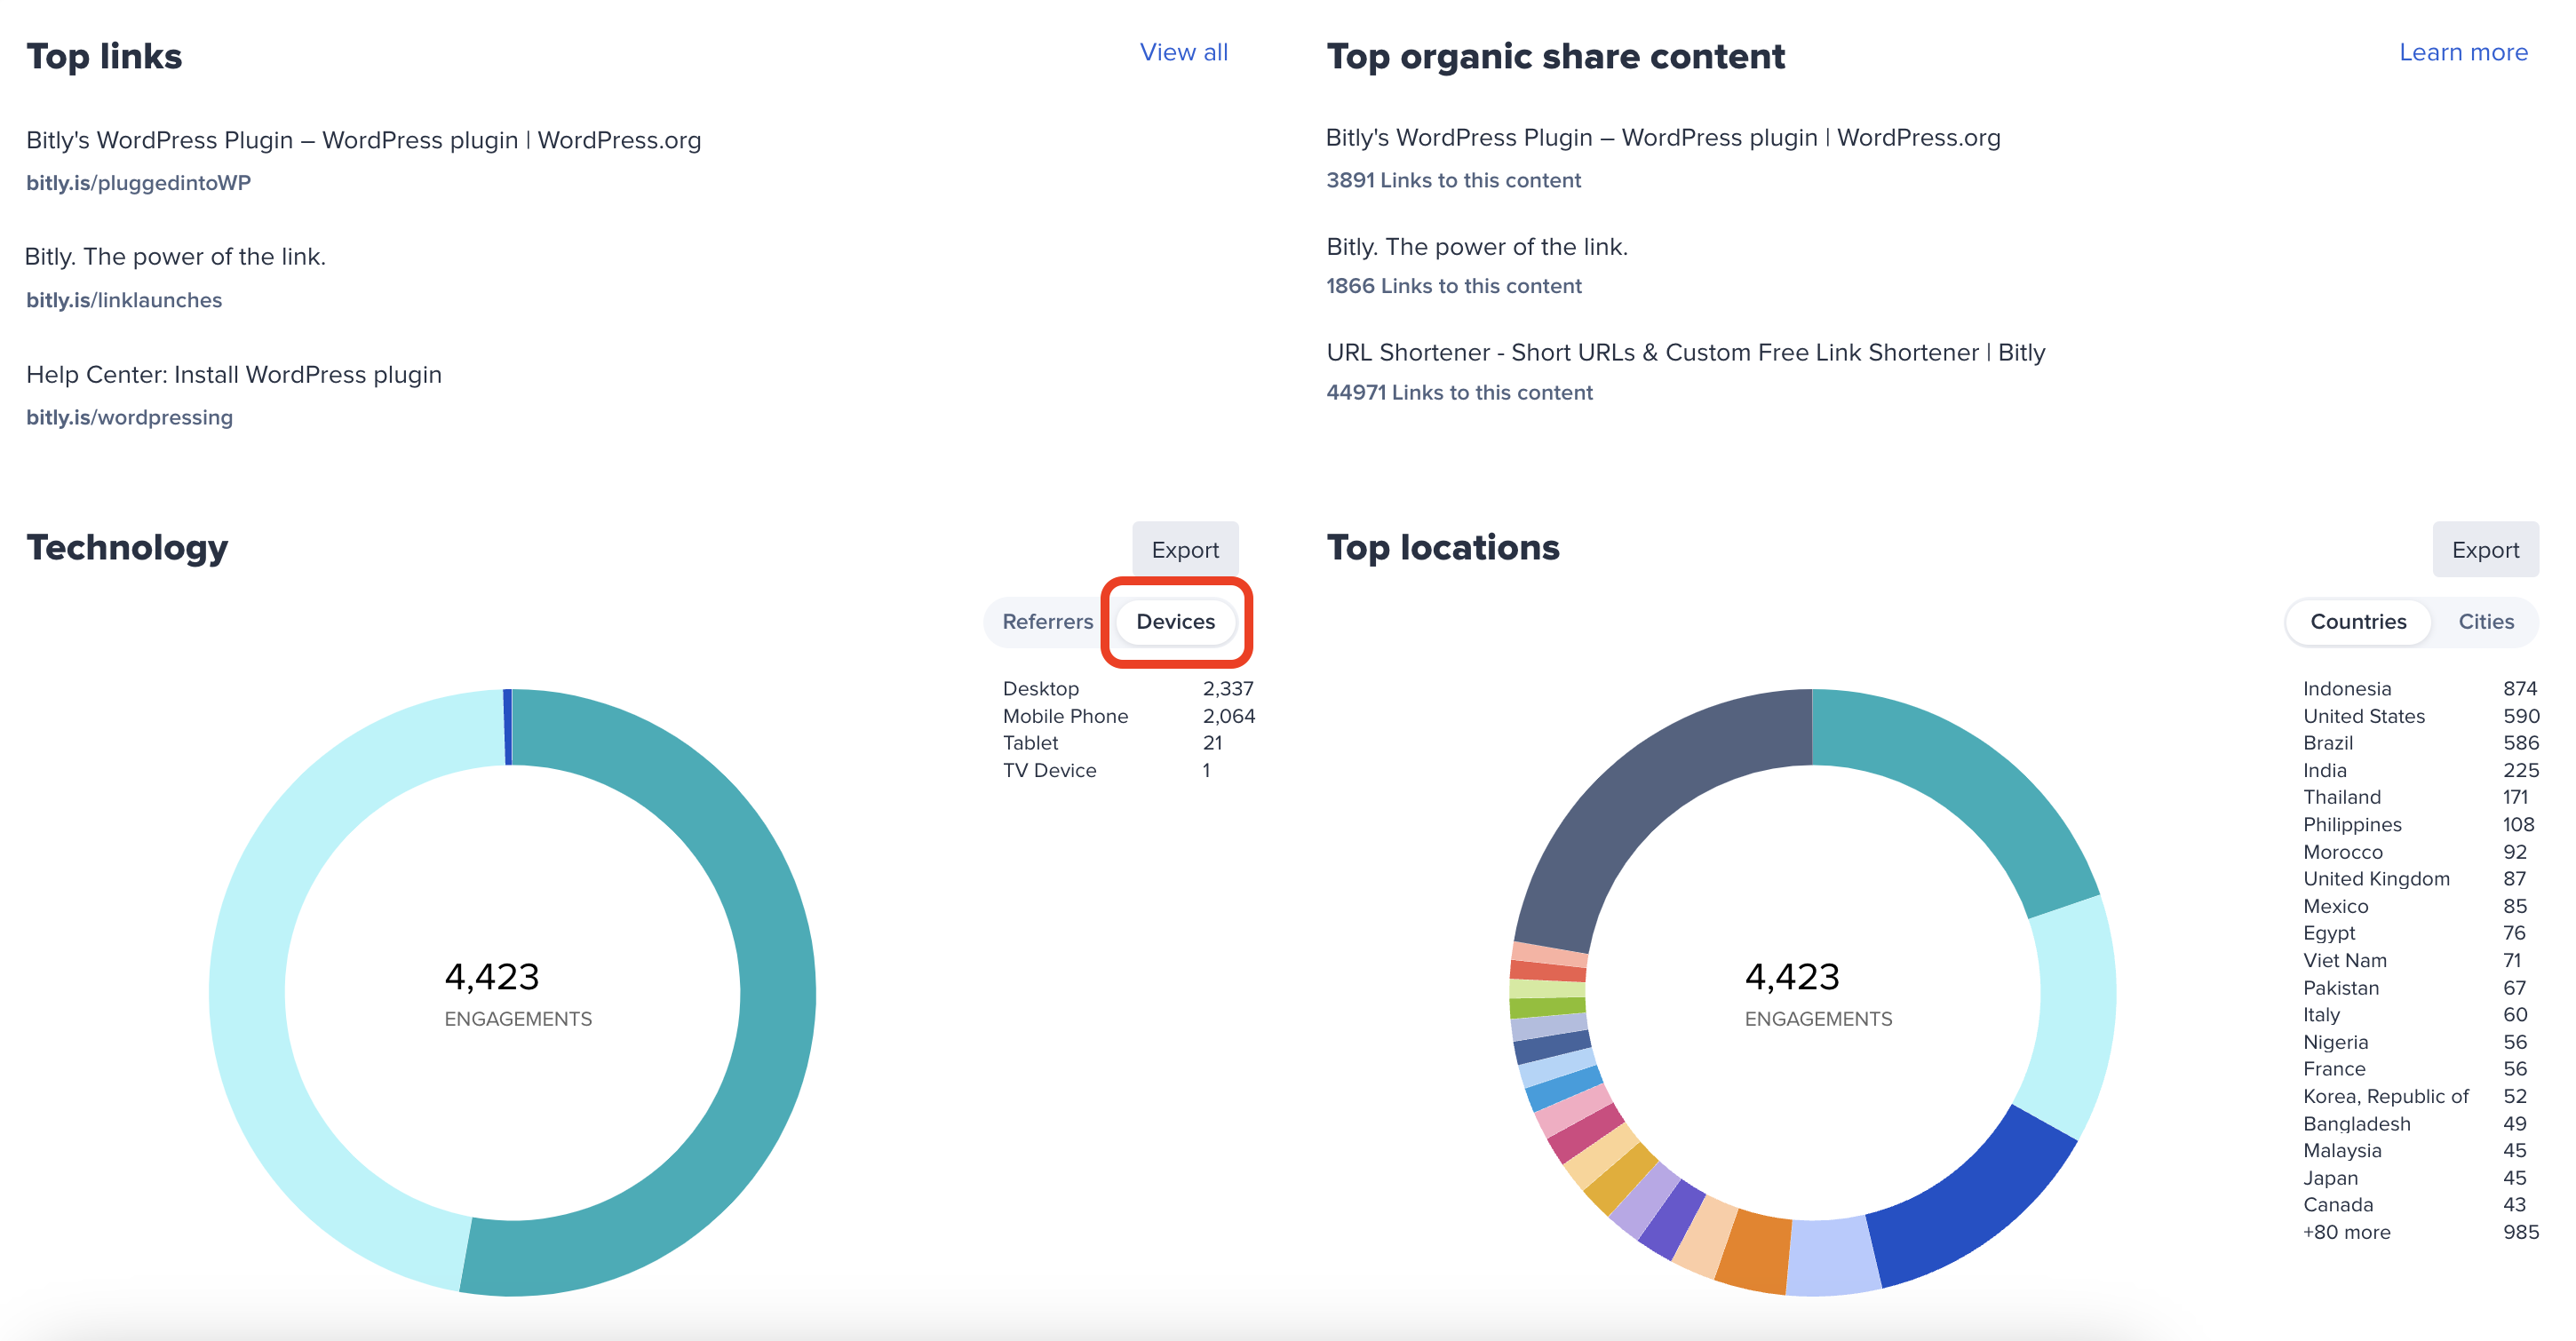Click 'URL Shortener - Short URLs' organic content title
Image resolution: width=2576 pixels, height=1341 pixels.
[x=1685, y=352]
